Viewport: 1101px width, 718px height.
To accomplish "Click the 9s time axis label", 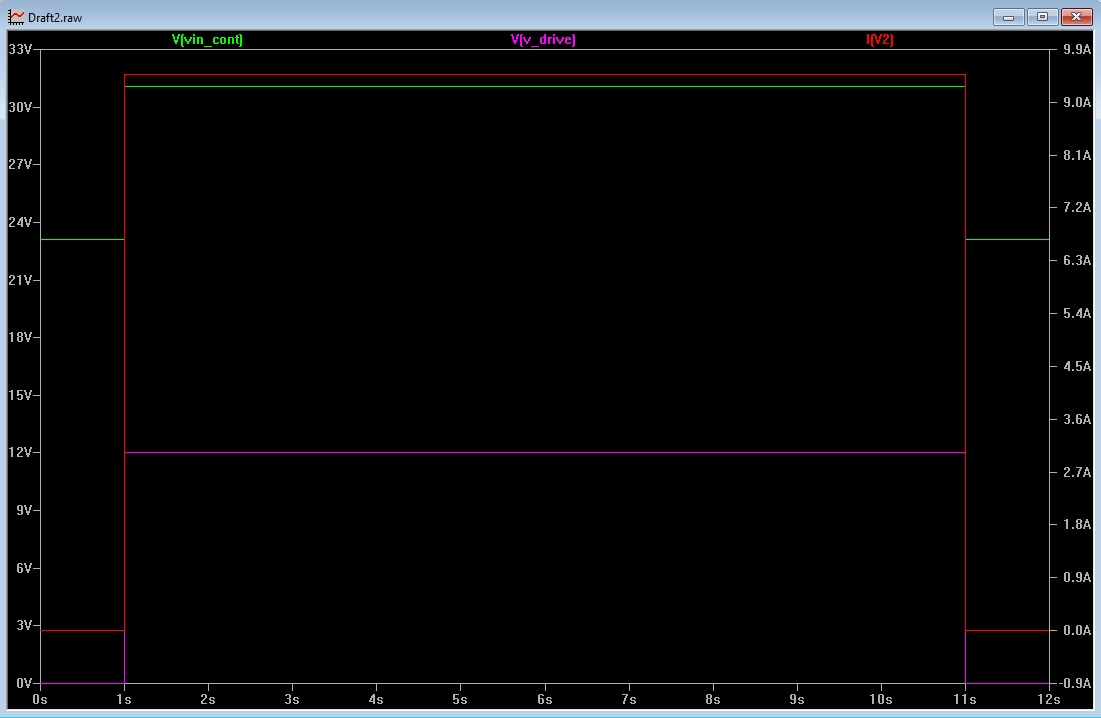I will coord(796,699).
